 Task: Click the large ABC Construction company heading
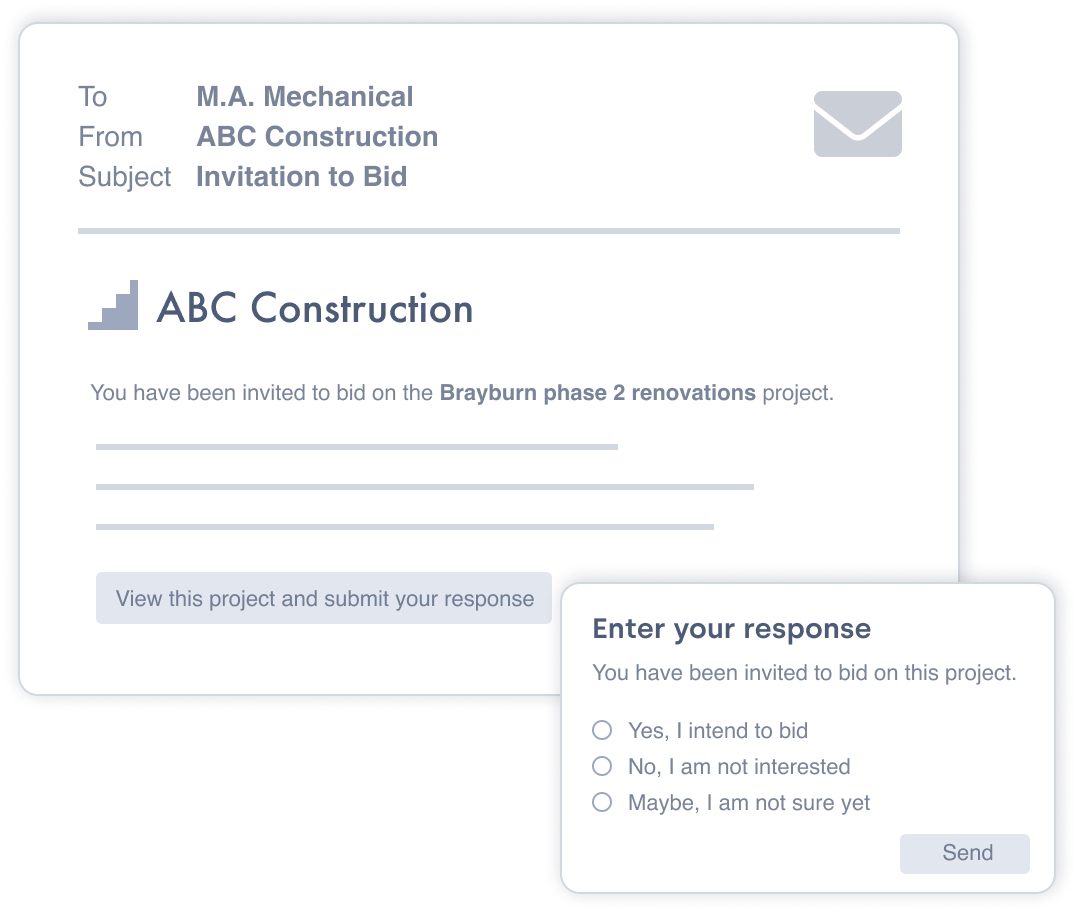pos(314,308)
